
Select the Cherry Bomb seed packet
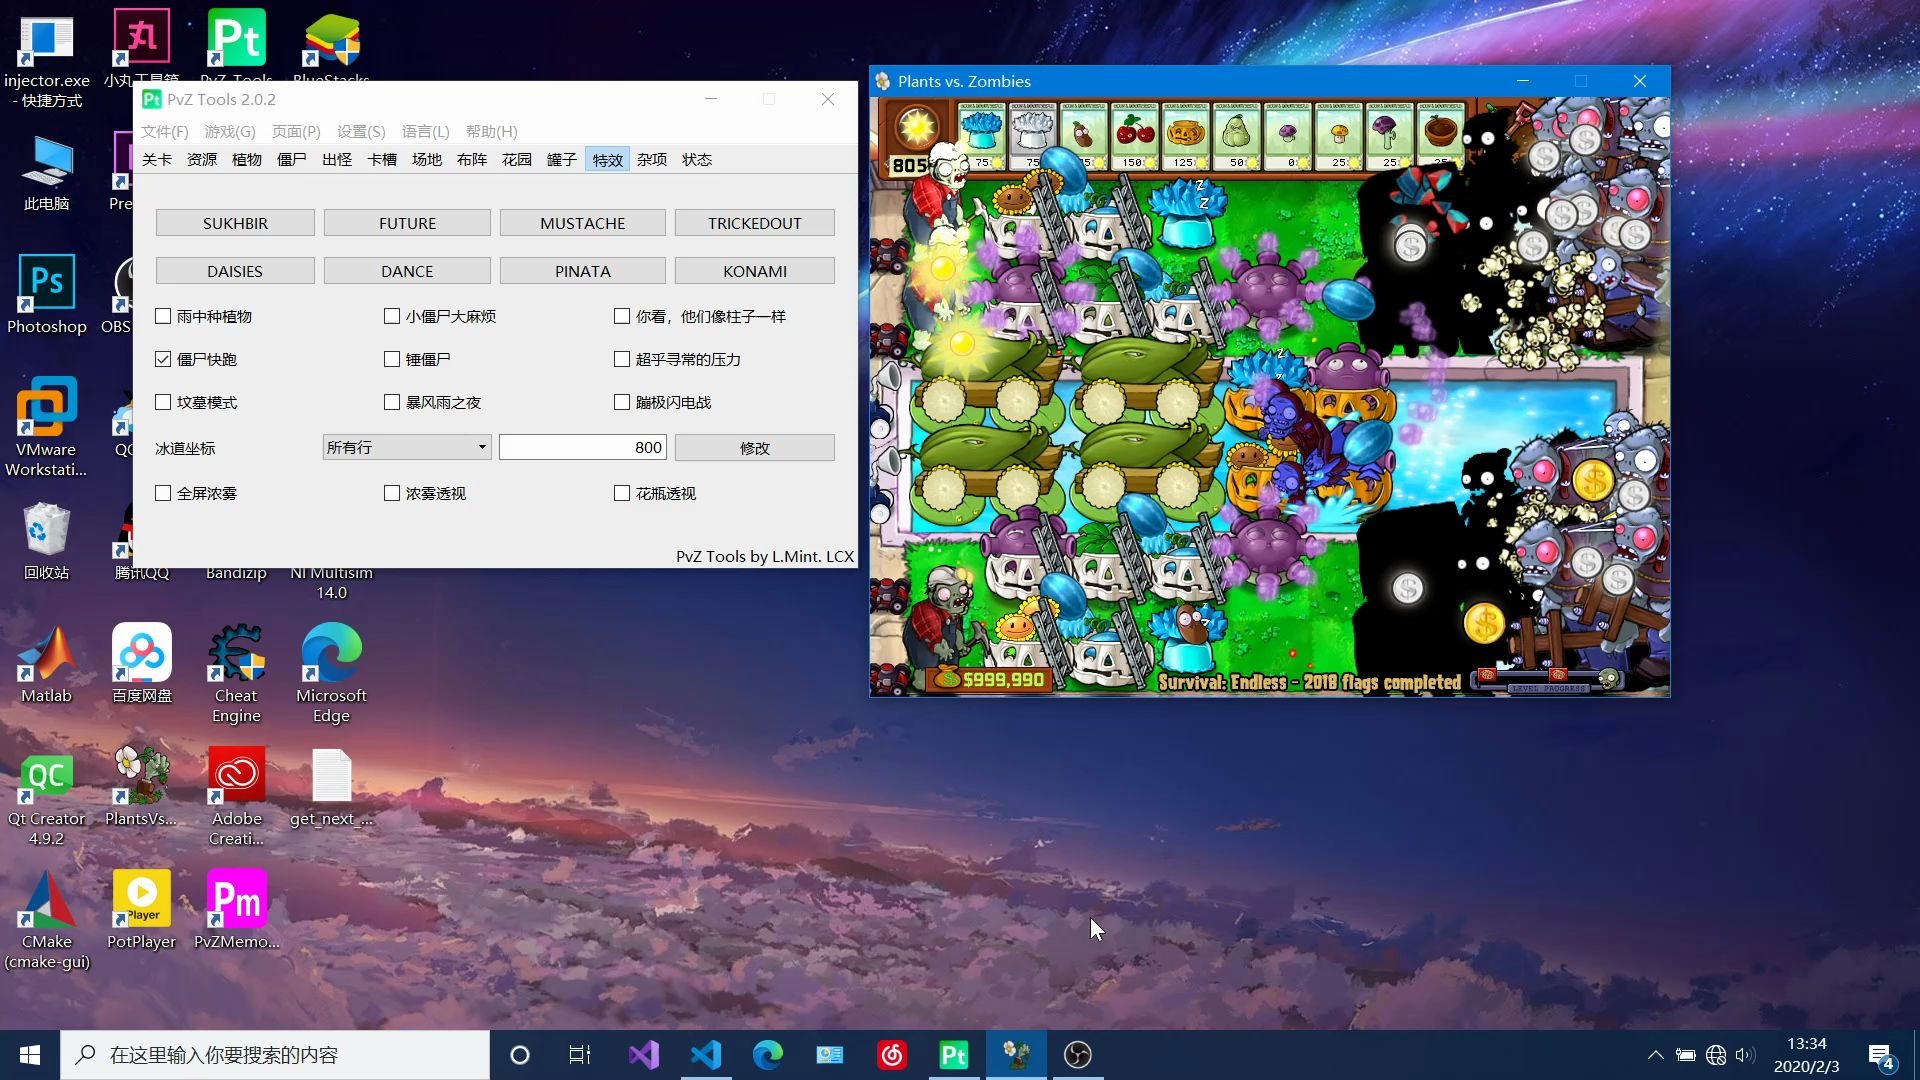(x=1135, y=135)
